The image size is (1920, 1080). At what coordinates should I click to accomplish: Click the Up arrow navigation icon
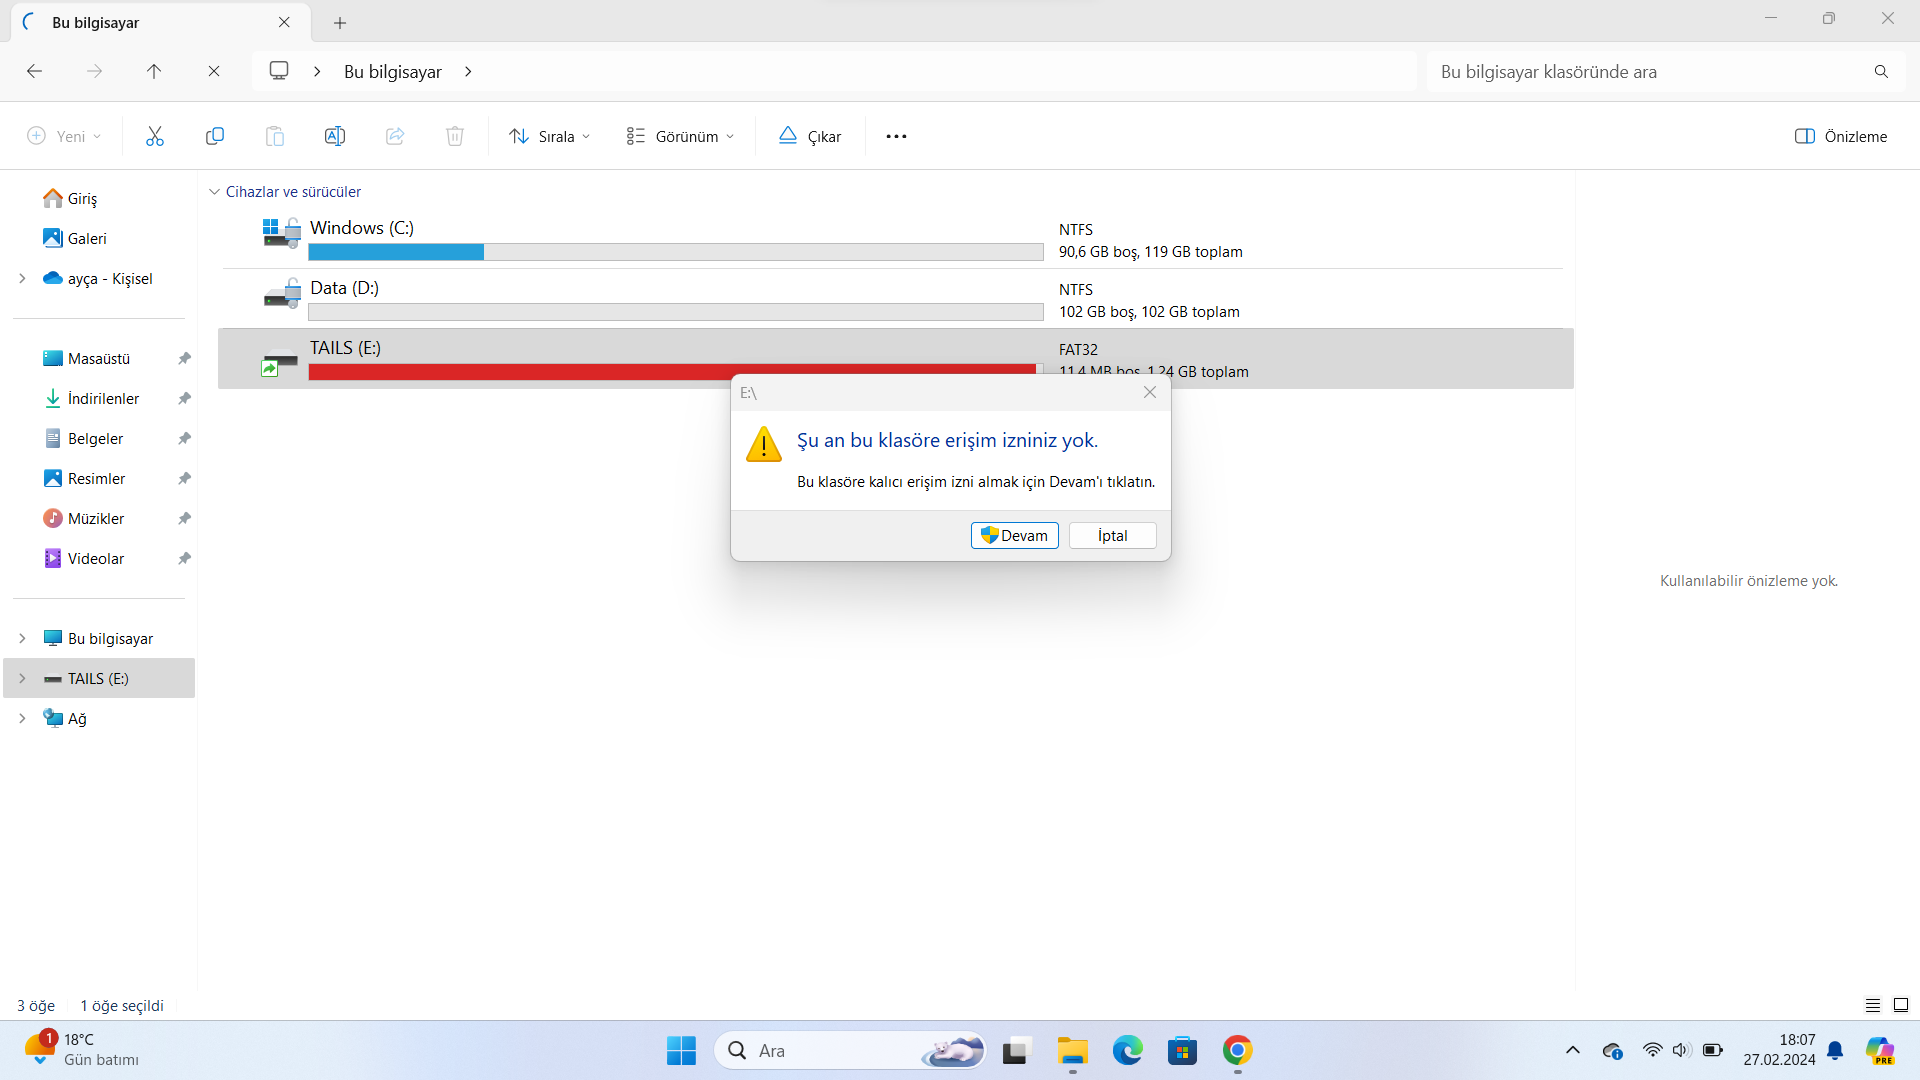tap(154, 71)
